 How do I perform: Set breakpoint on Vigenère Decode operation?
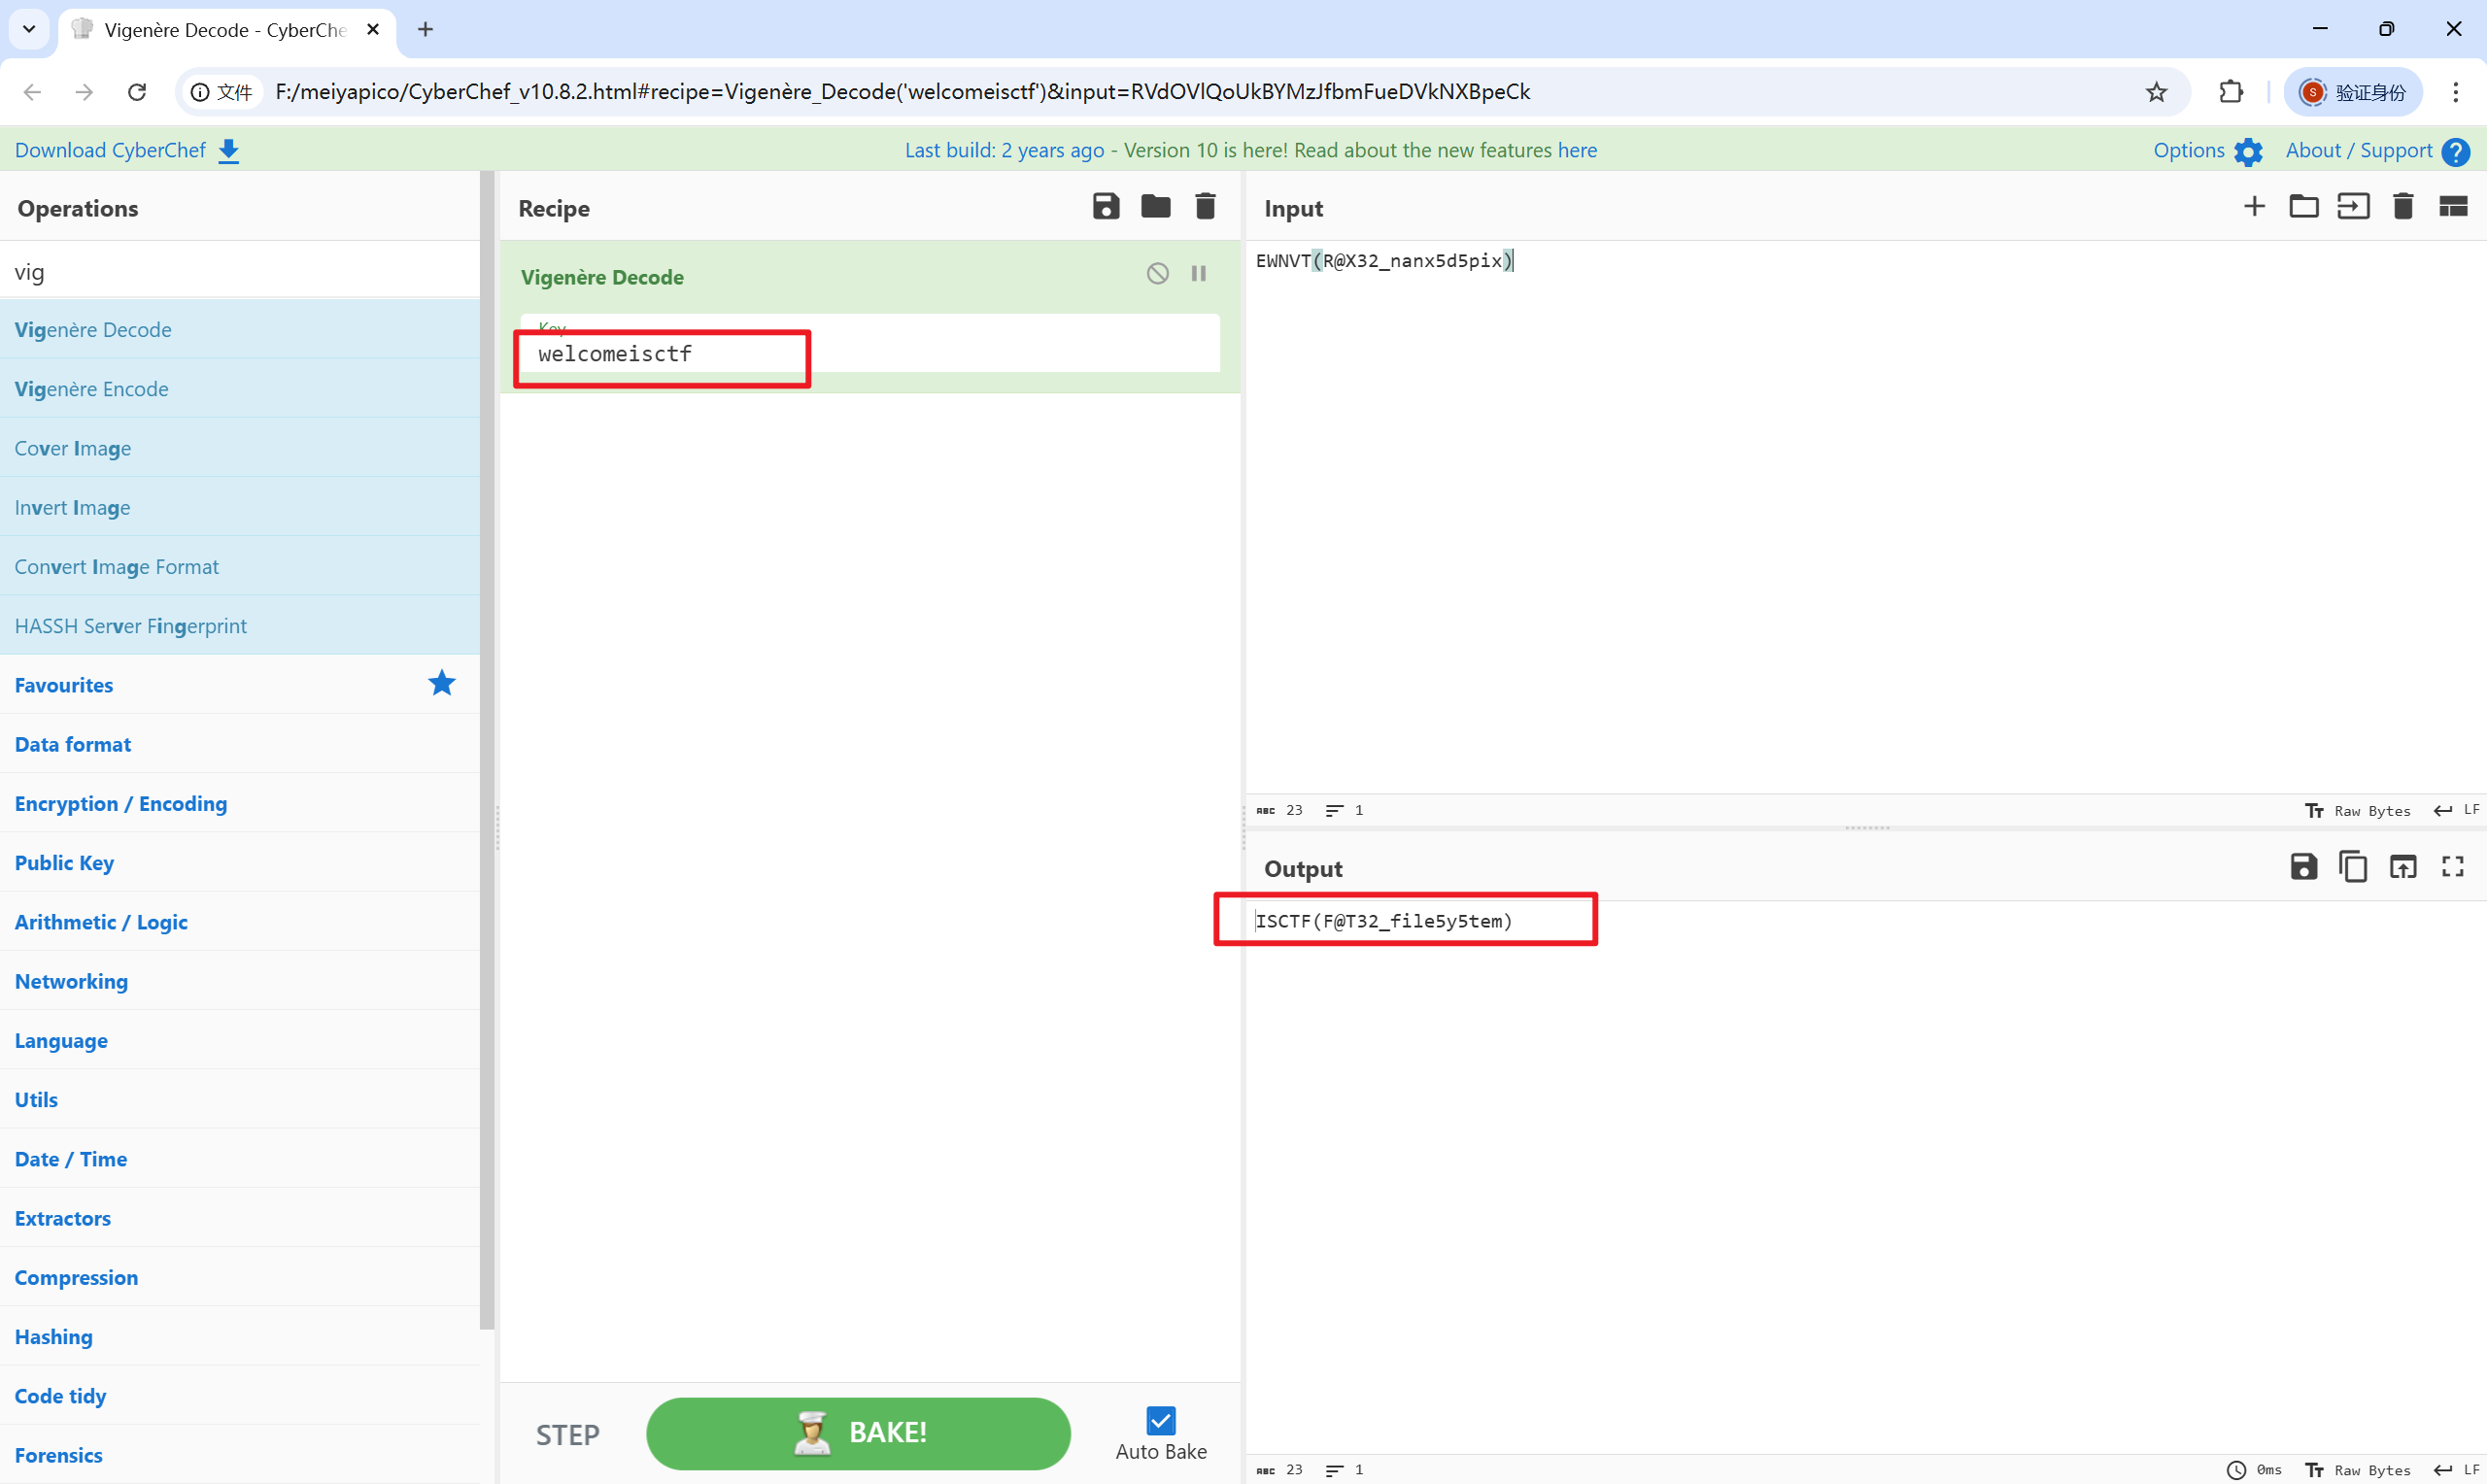pyautogui.click(x=1198, y=274)
